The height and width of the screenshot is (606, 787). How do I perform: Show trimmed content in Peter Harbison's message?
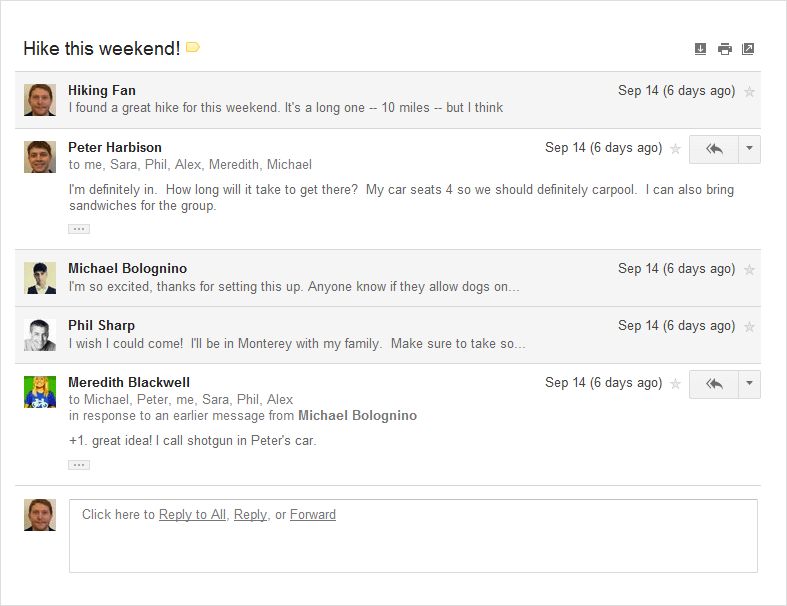(x=79, y=229)
